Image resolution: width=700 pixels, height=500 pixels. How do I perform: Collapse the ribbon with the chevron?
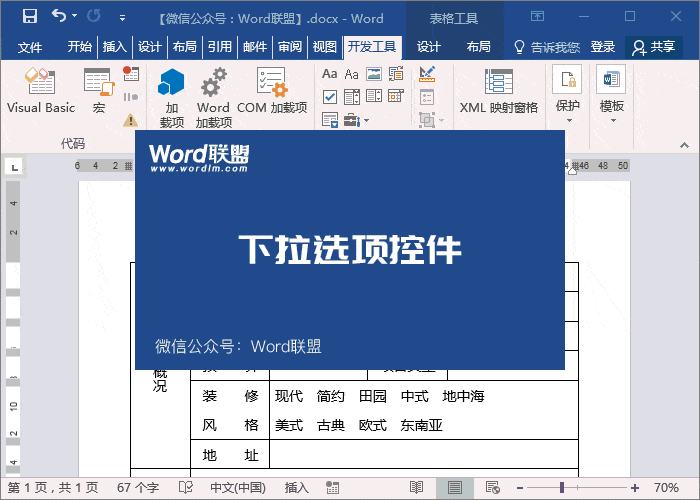(684, 145)
